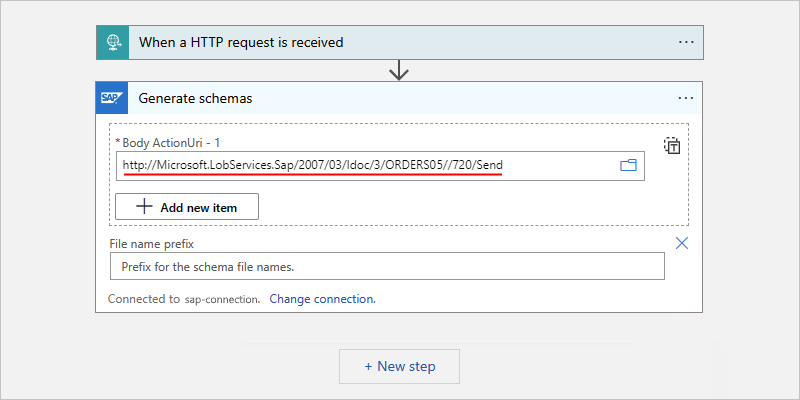Expand the 'When a HTTP request is received' card
This screenshot has height=400, width=800.
tap(400, 42)
